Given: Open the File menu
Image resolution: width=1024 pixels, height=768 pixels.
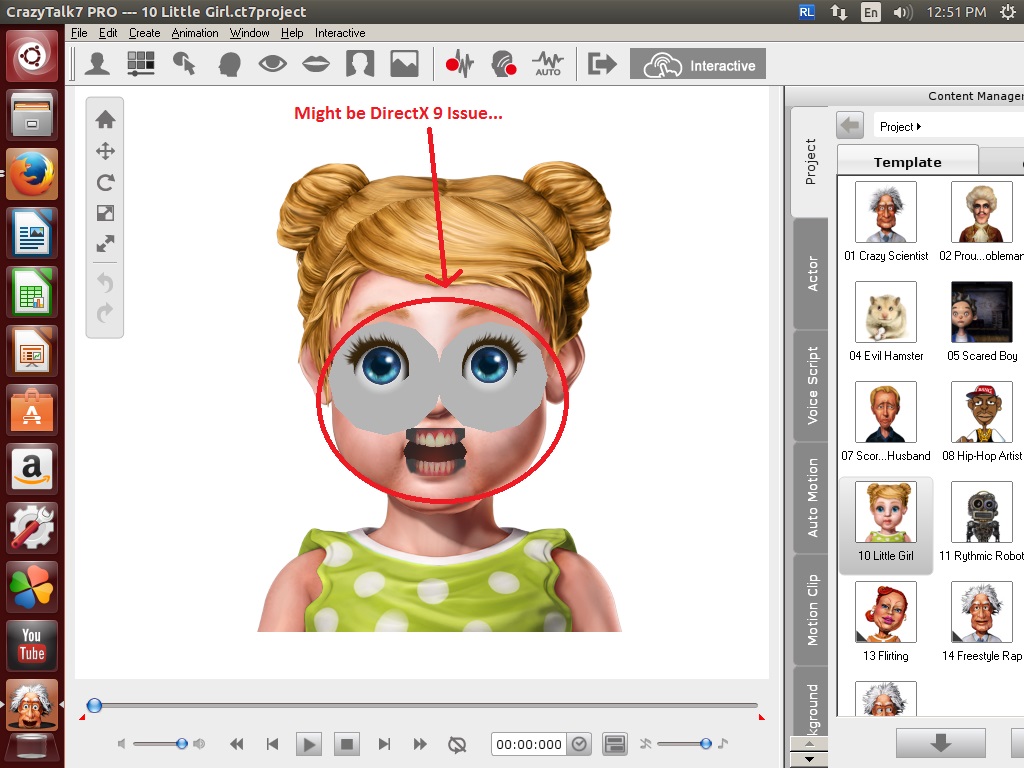Looking at the screenshot, I should coord(79,33).
